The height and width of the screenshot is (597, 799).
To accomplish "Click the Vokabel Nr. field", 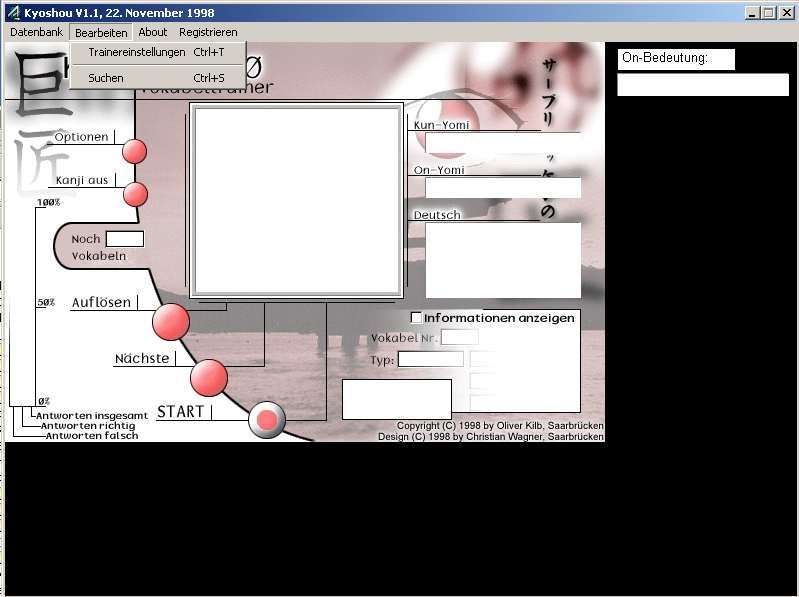I will pyautogui.click(x=459, y=338).
